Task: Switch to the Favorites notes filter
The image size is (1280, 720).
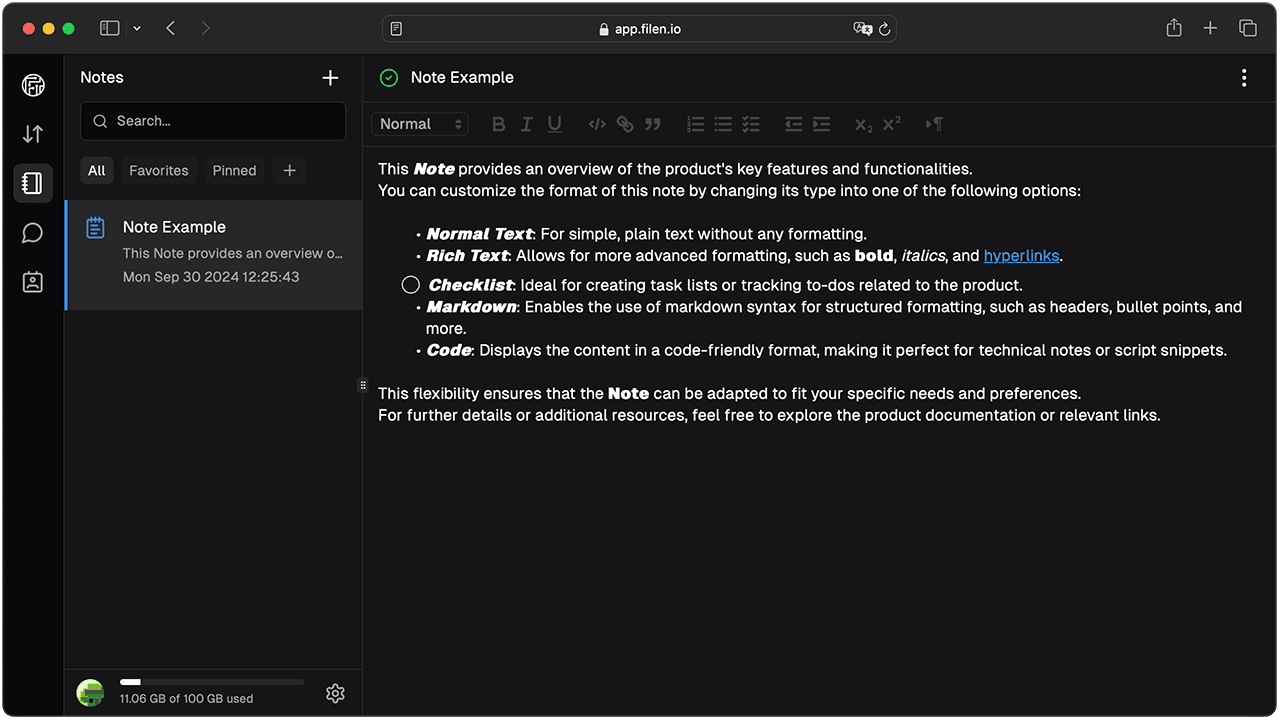Action: click(x=158, y=170)
